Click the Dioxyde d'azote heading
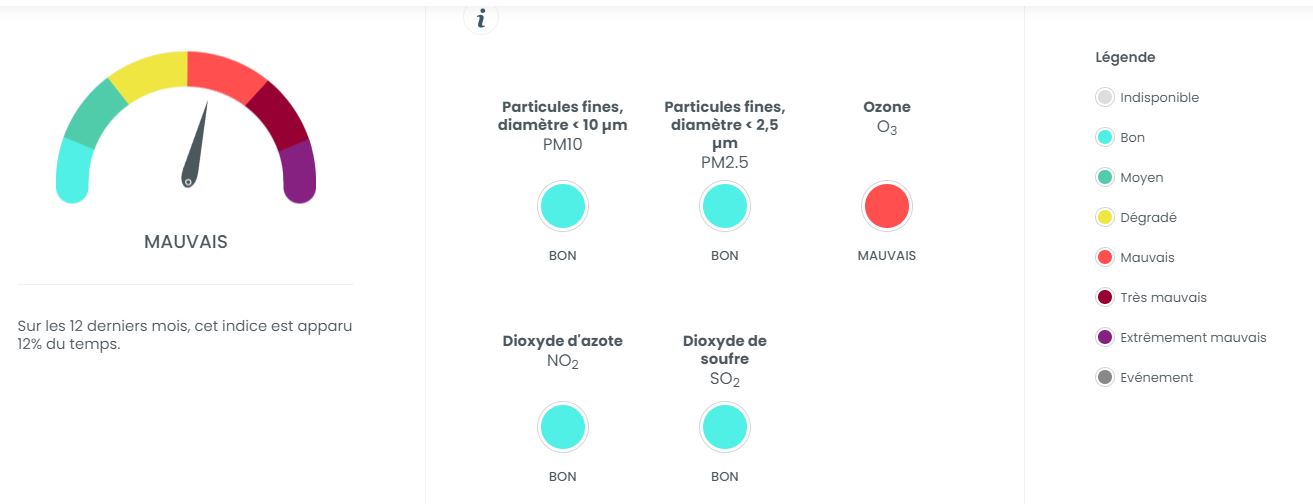The width and height of the screenshot is (1313, 504). point(562,341)
